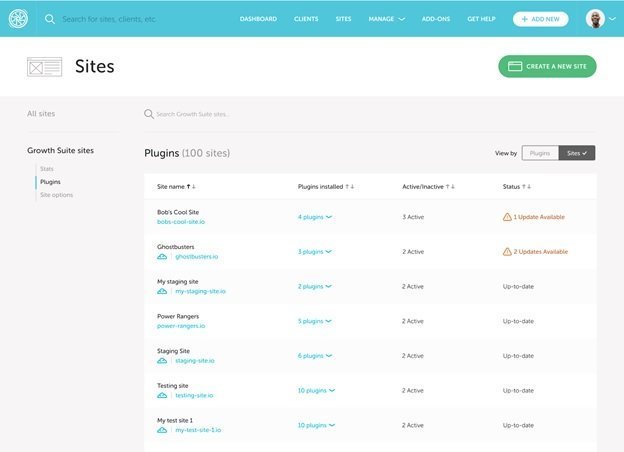Expand 6 plugins for Staging Site

pyautogui.click(x=314, y=356)
